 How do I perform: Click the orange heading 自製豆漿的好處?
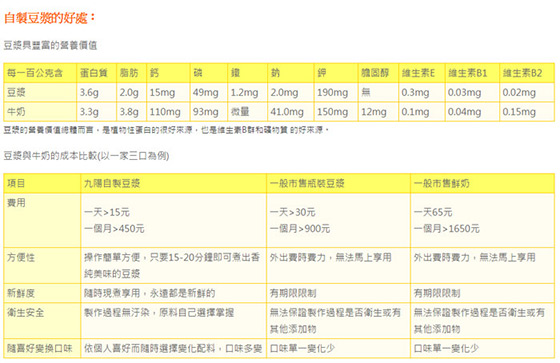click(50, 18)
